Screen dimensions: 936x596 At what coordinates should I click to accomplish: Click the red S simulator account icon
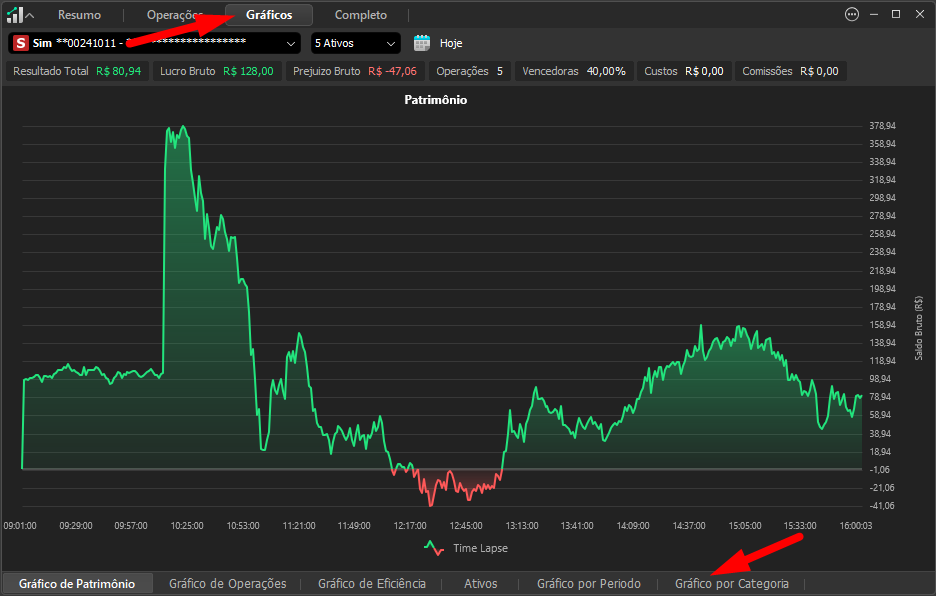[x=21, y=43]
